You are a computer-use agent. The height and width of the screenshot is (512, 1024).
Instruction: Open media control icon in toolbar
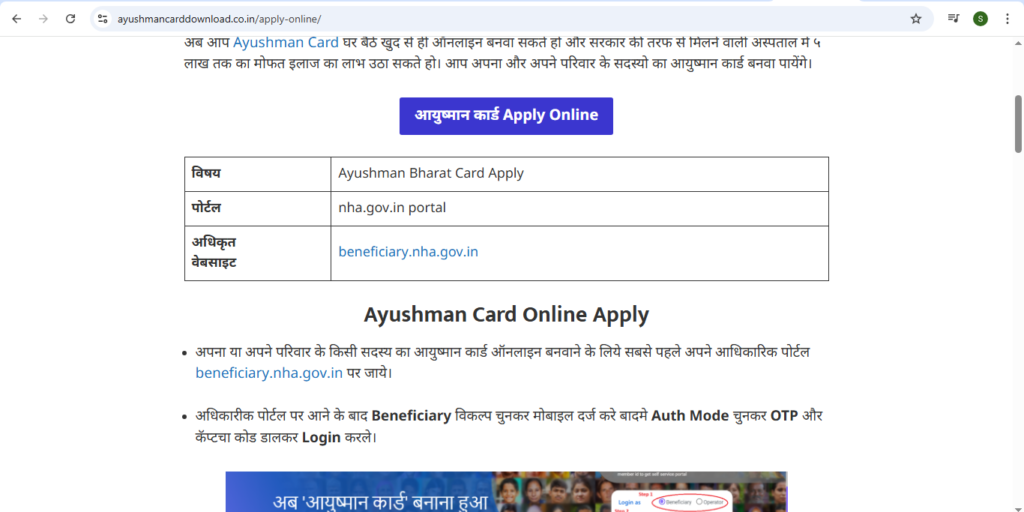point(953,19)
